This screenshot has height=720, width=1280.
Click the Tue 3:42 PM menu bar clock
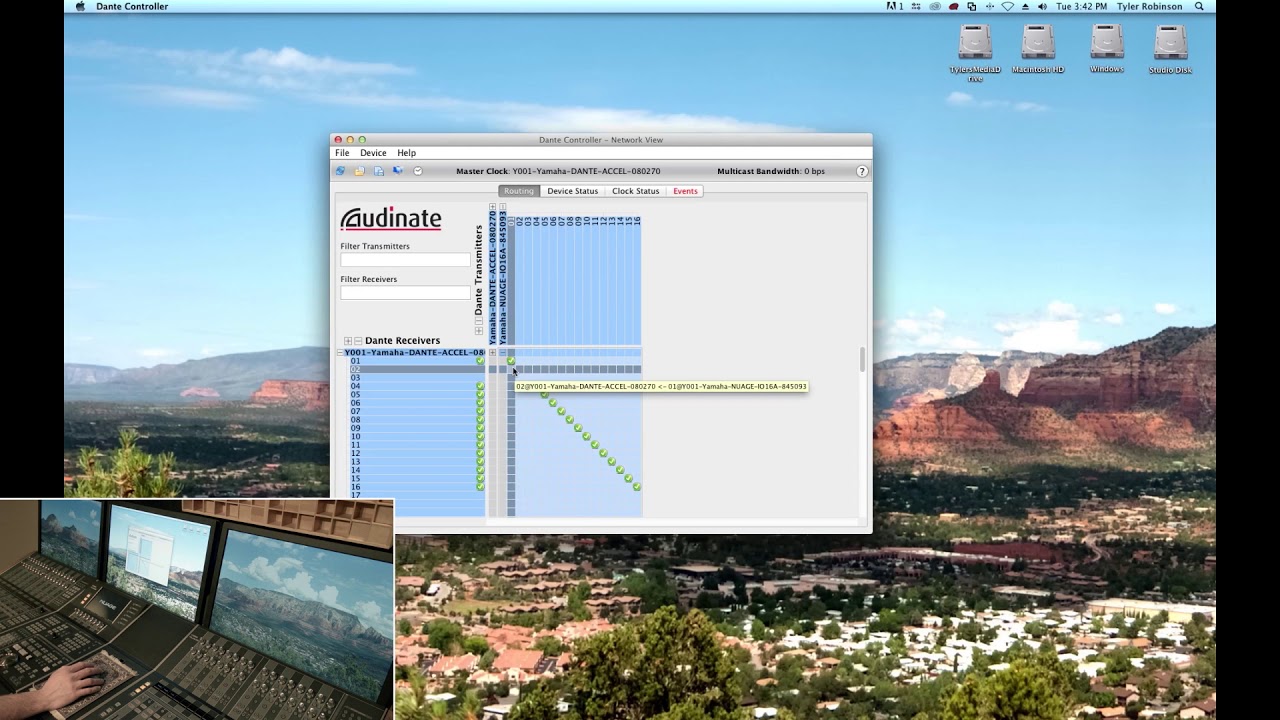click(1081, 6)
